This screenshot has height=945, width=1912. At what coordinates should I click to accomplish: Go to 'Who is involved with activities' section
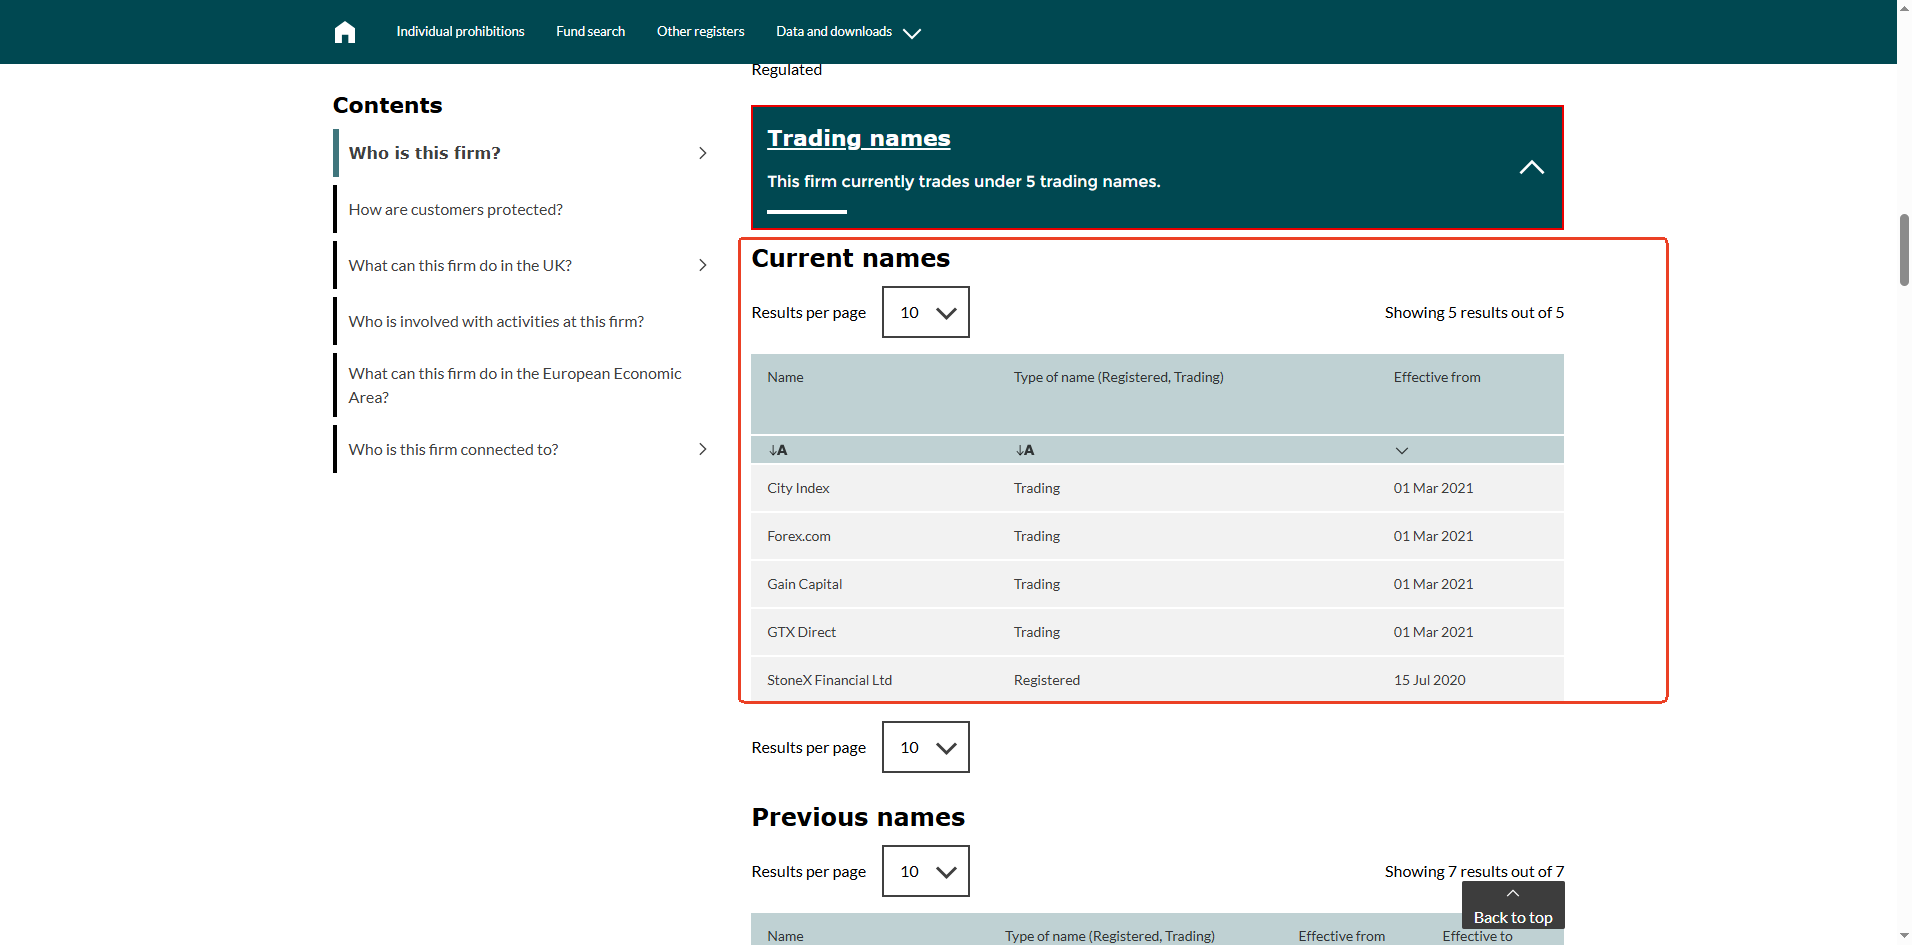pyautogui.click(x=496, y=321)
